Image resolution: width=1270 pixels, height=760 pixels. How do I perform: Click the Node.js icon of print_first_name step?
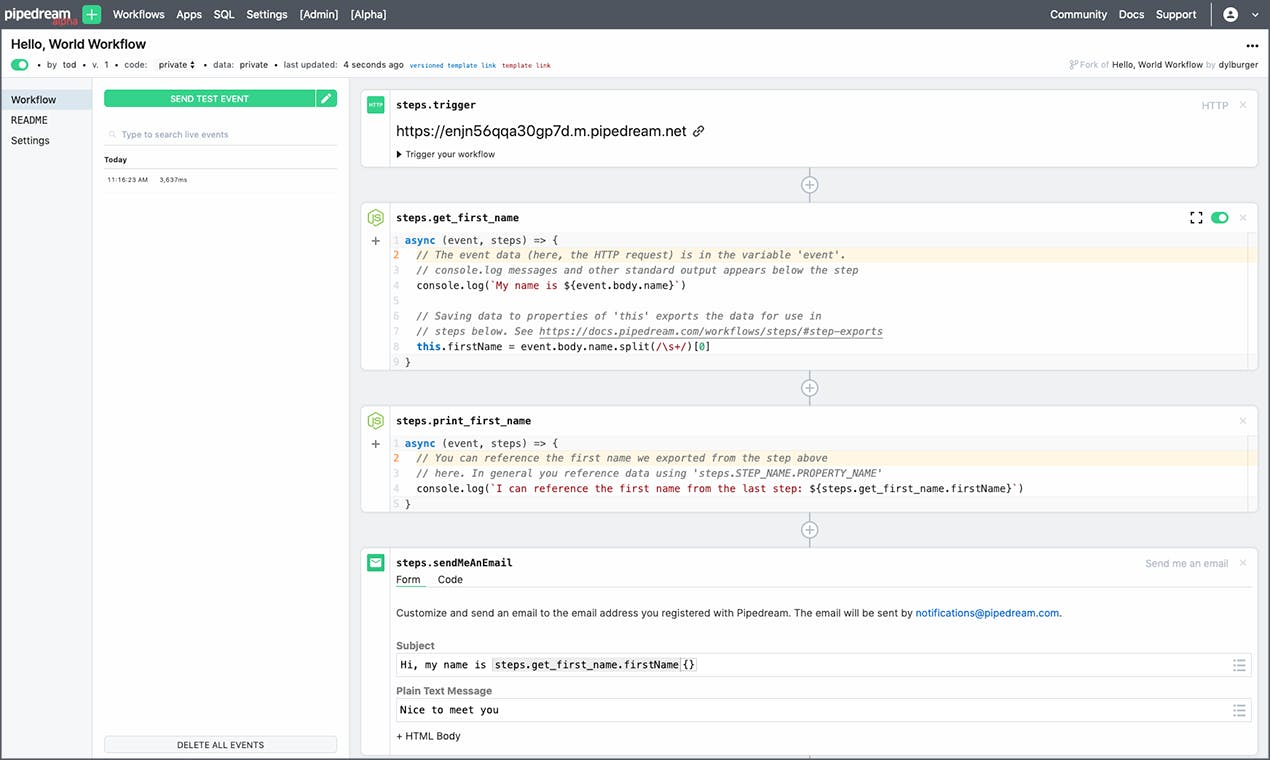pos(376,421)
